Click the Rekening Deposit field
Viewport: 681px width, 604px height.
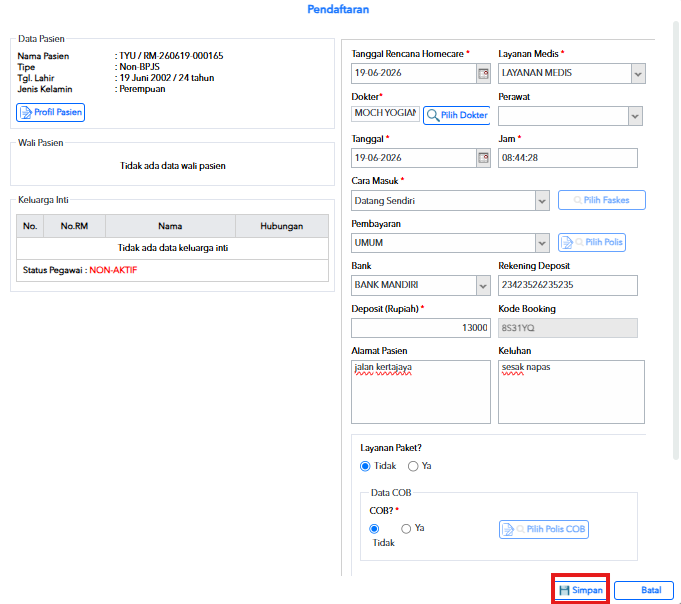pos(568,285)
